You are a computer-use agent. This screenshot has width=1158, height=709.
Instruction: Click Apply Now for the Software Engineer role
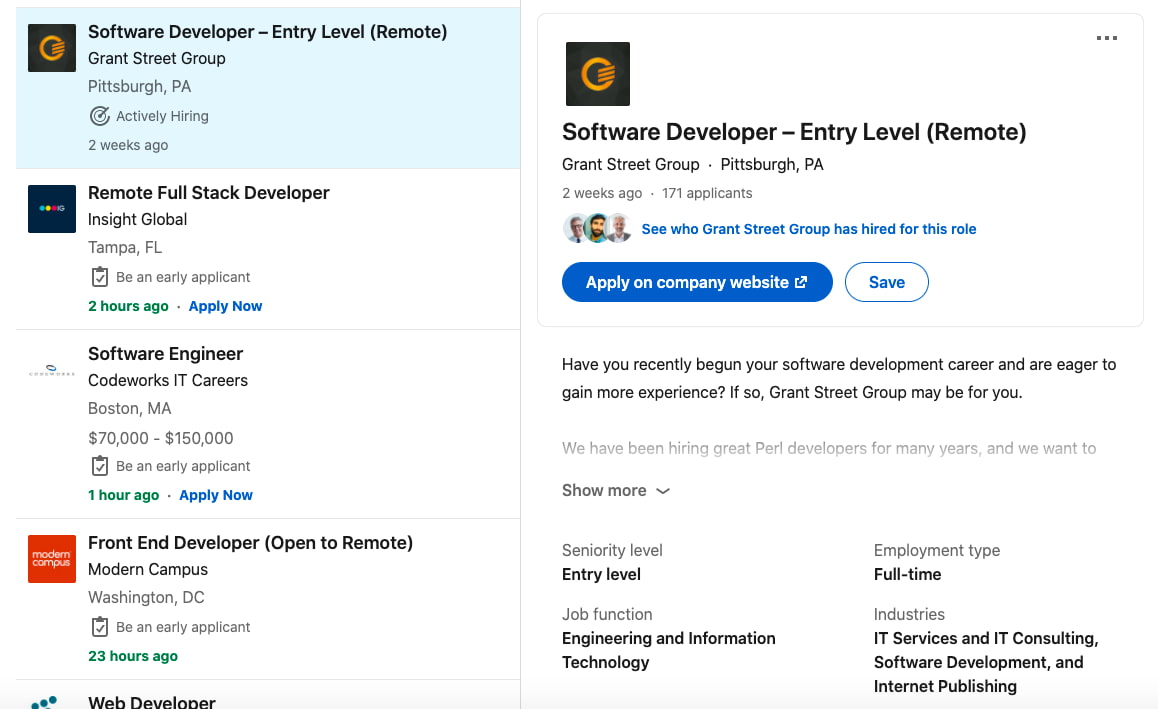(215, 494)
